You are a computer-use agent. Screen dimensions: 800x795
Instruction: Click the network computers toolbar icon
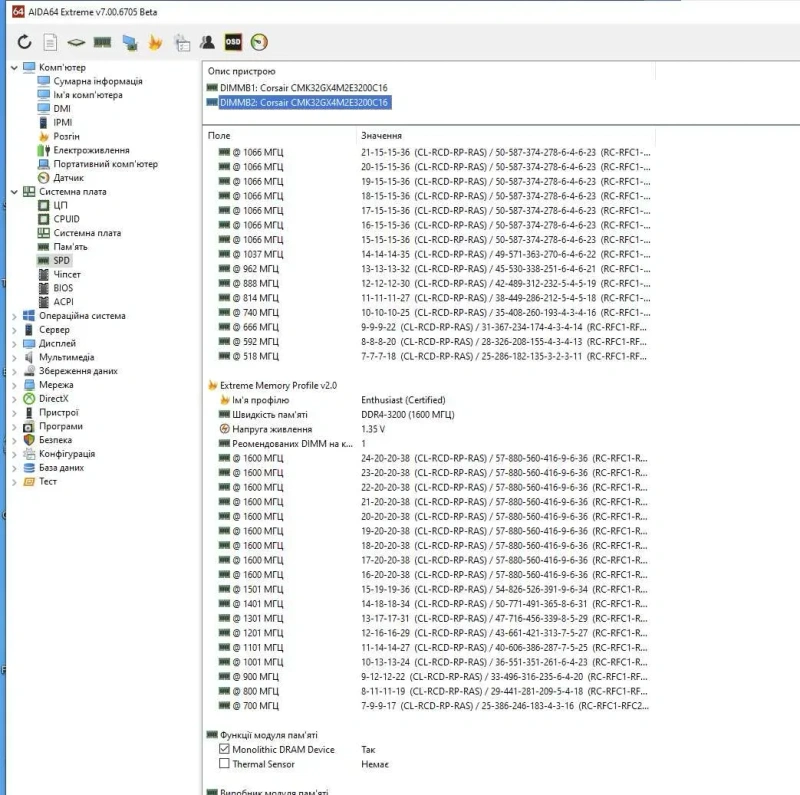tap(130, 42)
